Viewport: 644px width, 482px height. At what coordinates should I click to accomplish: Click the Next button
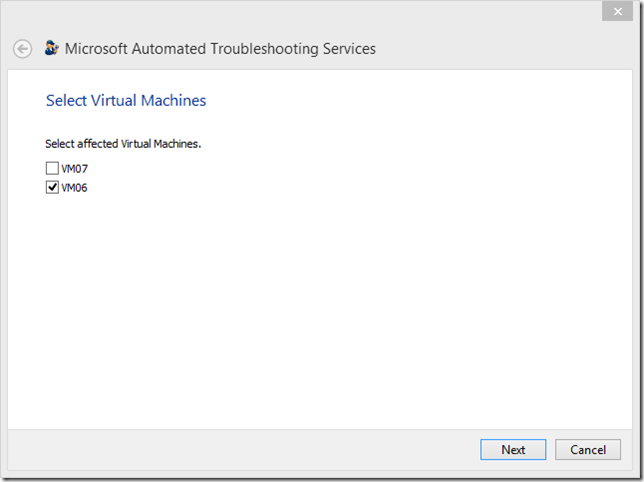click(x=513, y=450)
